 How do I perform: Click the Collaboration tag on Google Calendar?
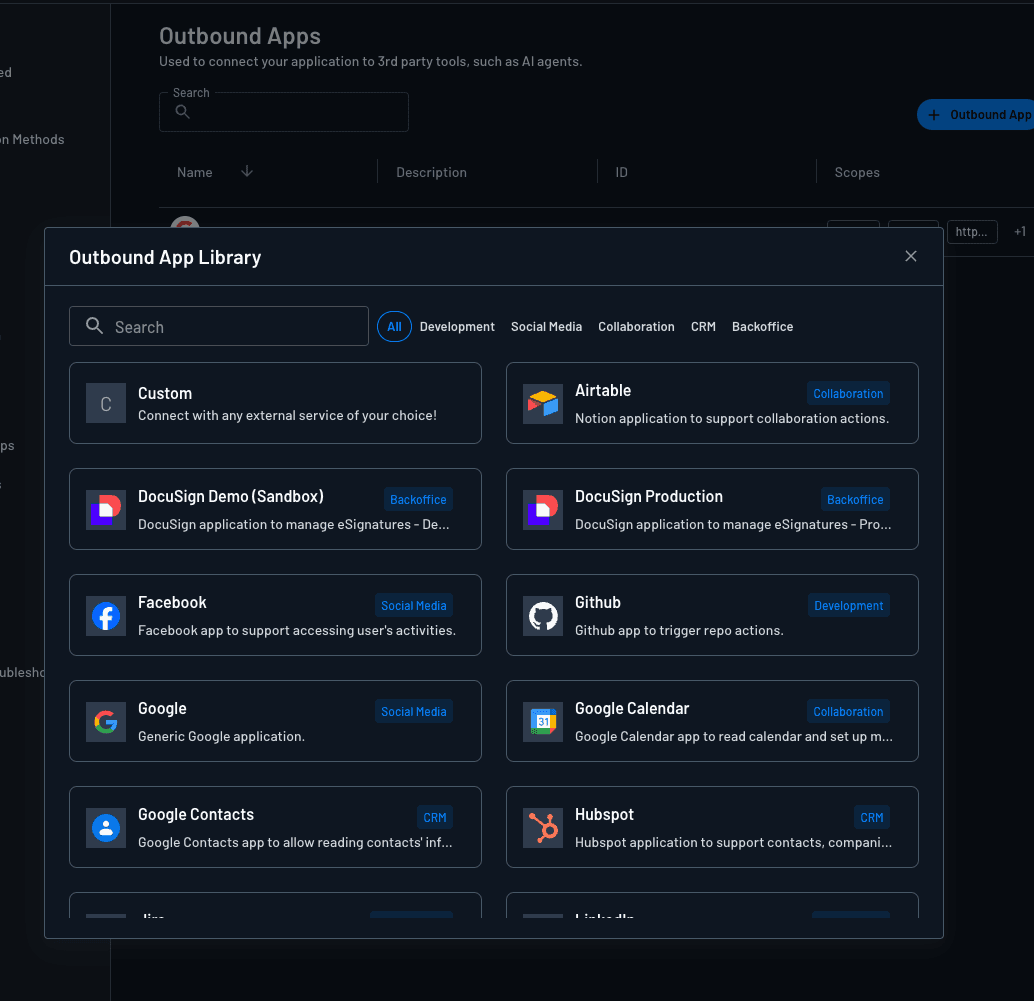click(848, 712)
